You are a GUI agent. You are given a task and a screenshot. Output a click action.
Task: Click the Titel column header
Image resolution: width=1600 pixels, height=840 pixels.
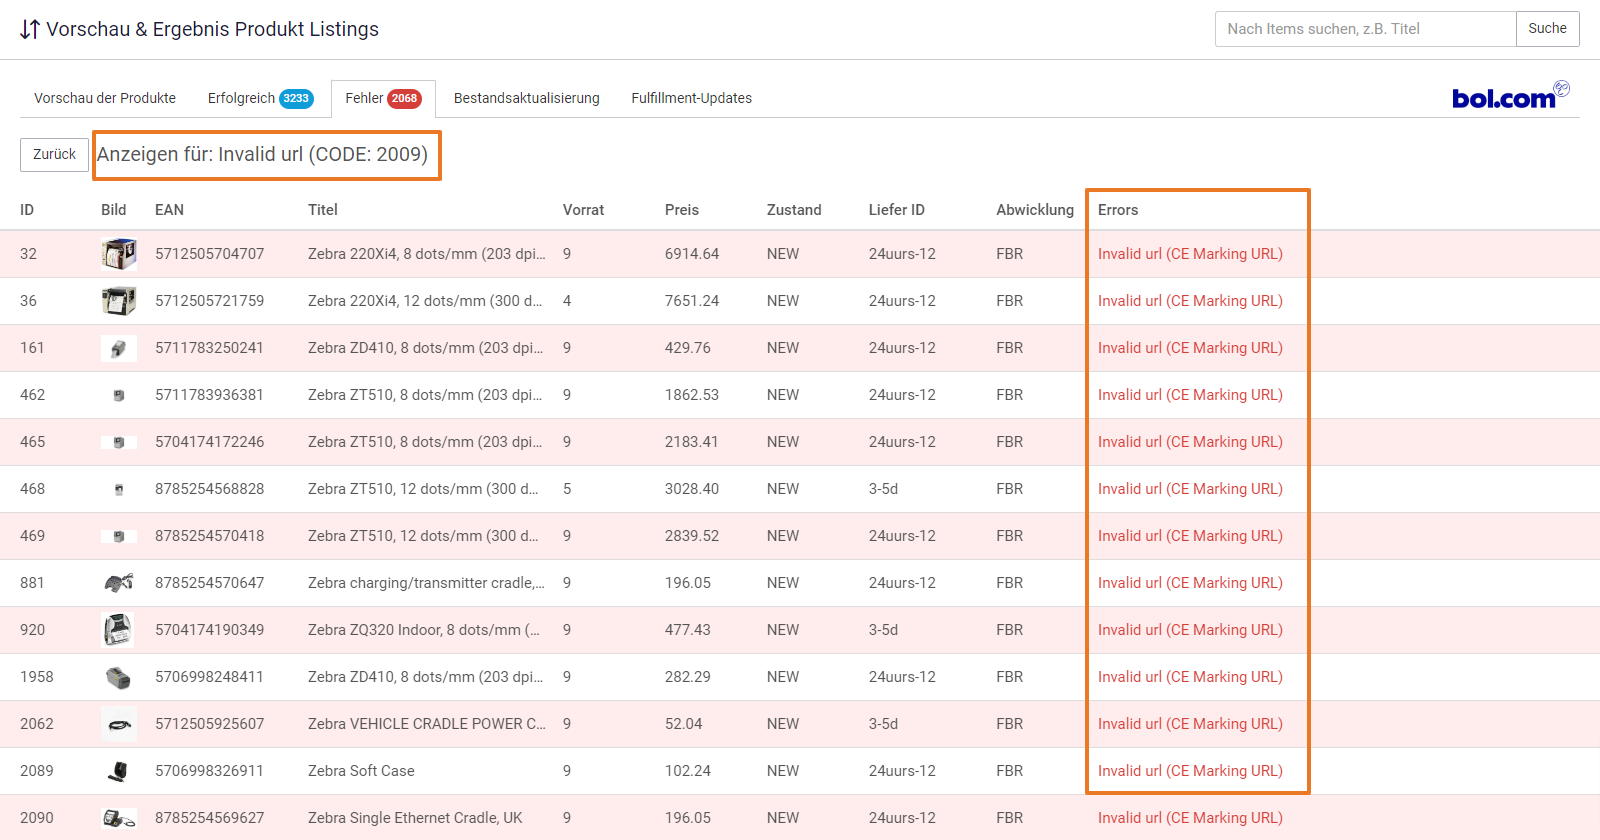pyautogui.click(x=323, y=210)
